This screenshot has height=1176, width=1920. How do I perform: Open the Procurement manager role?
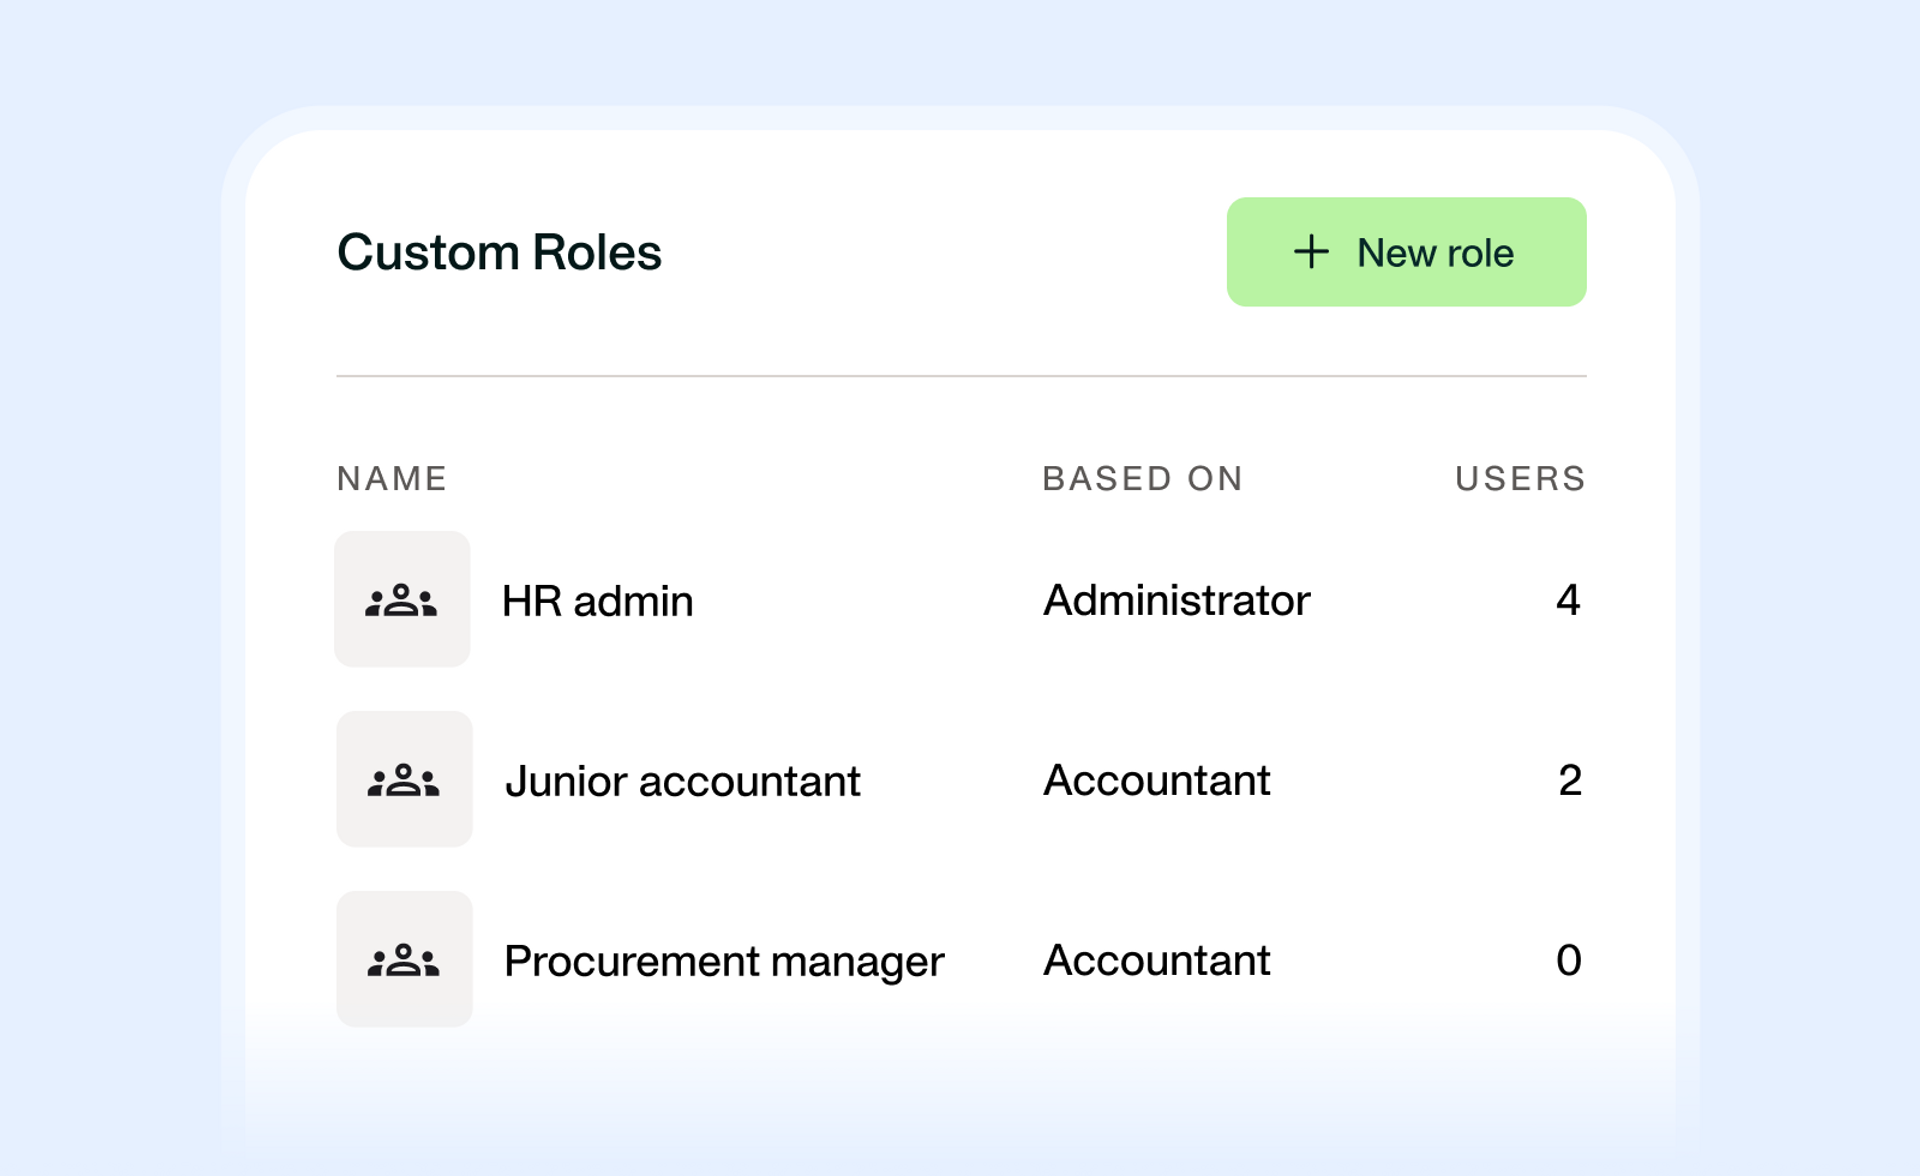point(724,962)
